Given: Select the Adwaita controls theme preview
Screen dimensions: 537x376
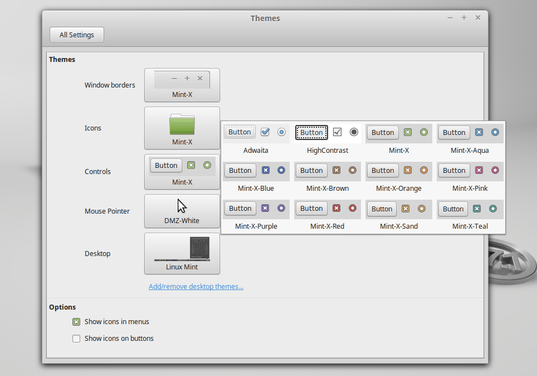Looking at the screenshot, I should click(256, 132).
